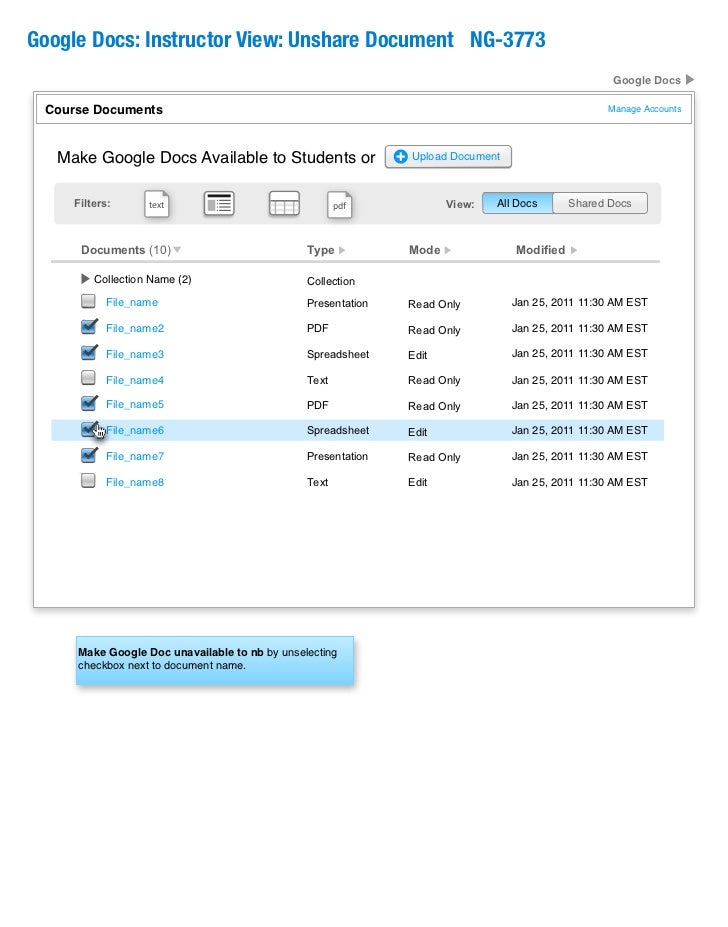The height and width of the screenshot is (927, 728).
Task: Open the File_name2 document link
Action: point(135,328)
